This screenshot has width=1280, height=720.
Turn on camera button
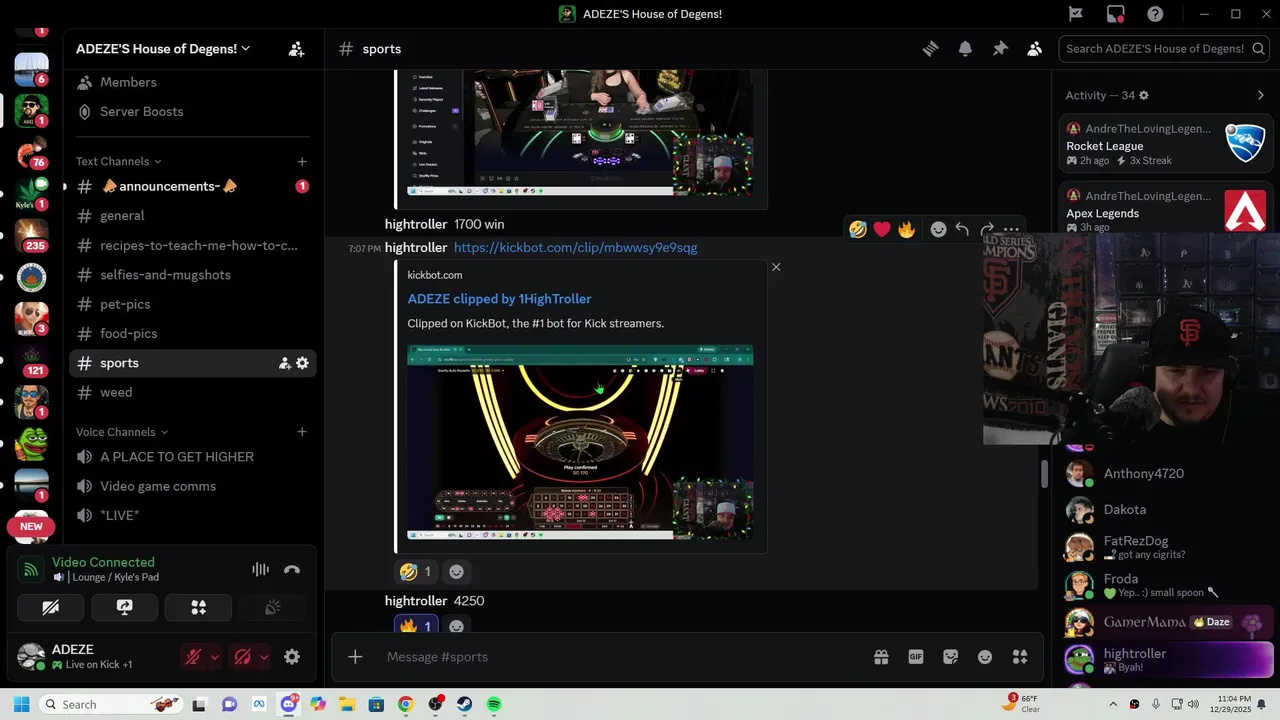tap(50, 607)
